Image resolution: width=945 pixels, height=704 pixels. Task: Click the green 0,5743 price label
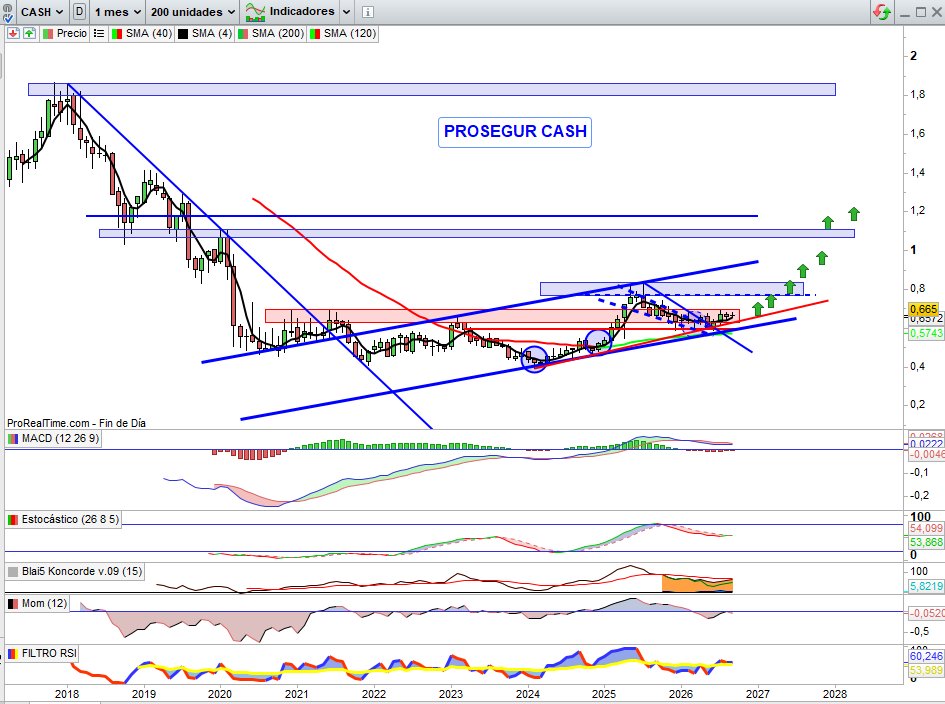point(926,333)
